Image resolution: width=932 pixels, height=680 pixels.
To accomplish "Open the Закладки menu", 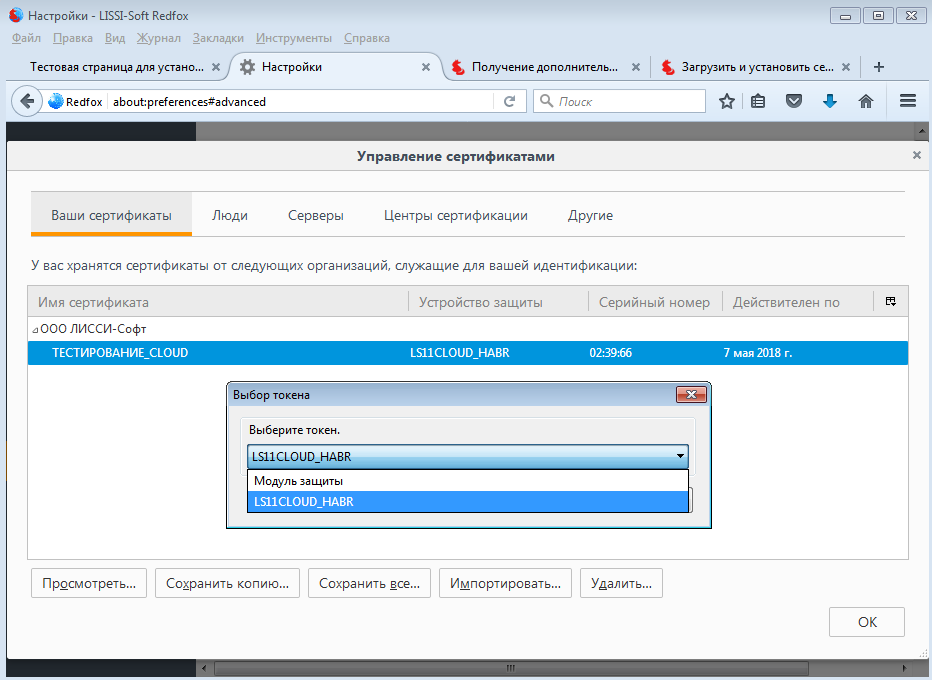I will click(218, 38).
